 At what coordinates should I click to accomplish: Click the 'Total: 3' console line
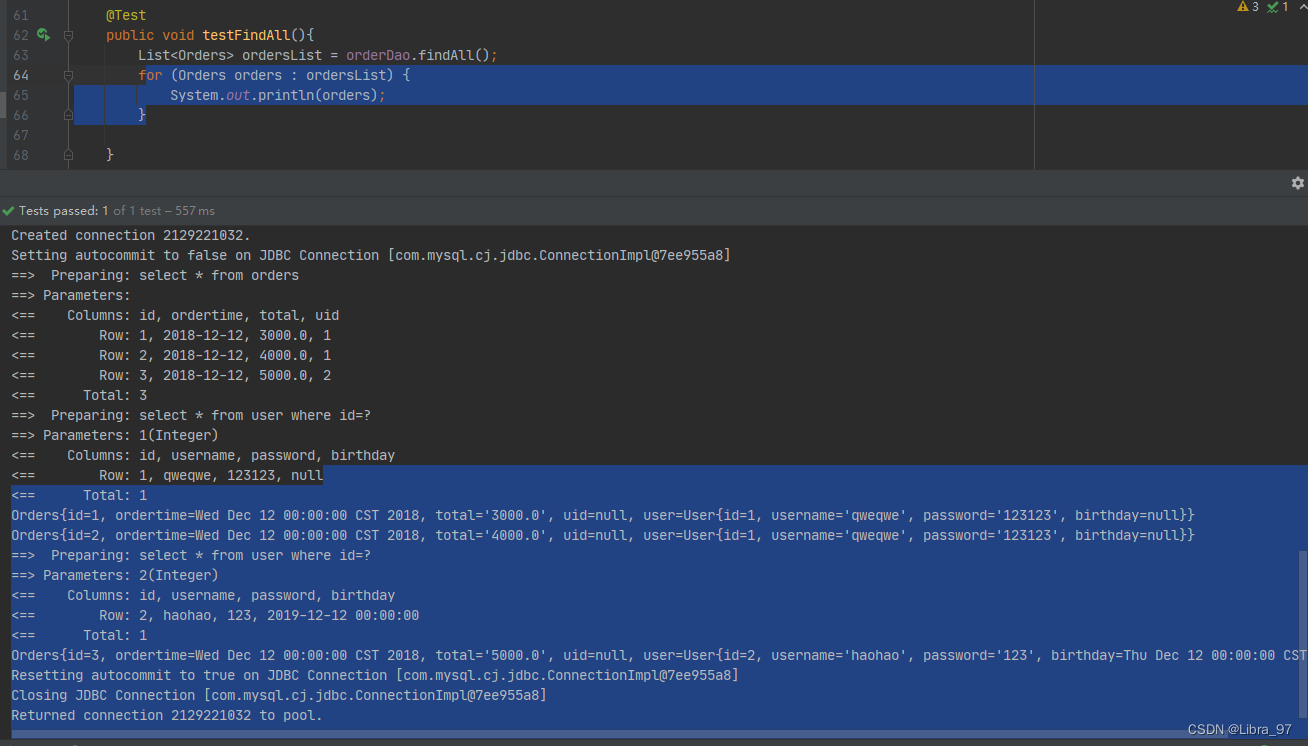point(79,395)
